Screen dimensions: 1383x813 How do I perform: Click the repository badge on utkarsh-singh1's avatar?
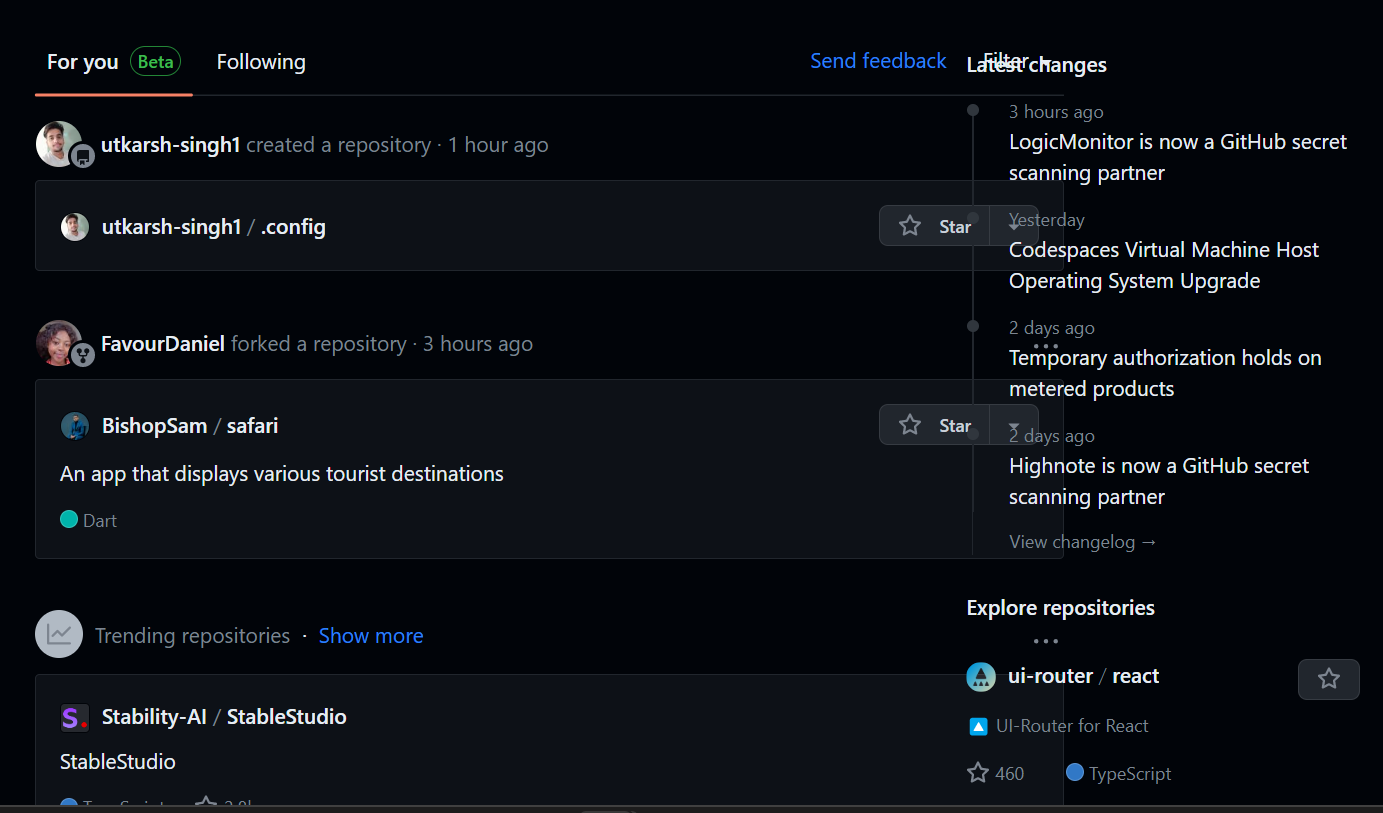80,157
